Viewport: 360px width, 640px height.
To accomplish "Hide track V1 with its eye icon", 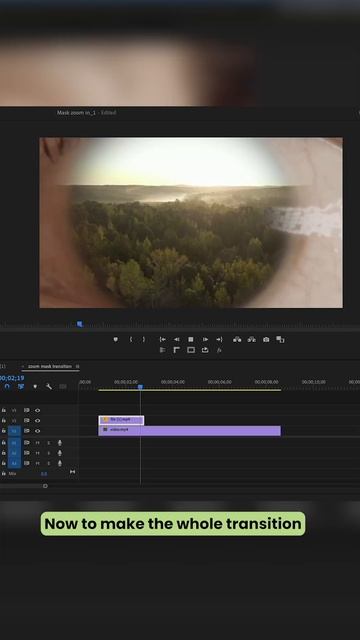I will click(38, 431).
